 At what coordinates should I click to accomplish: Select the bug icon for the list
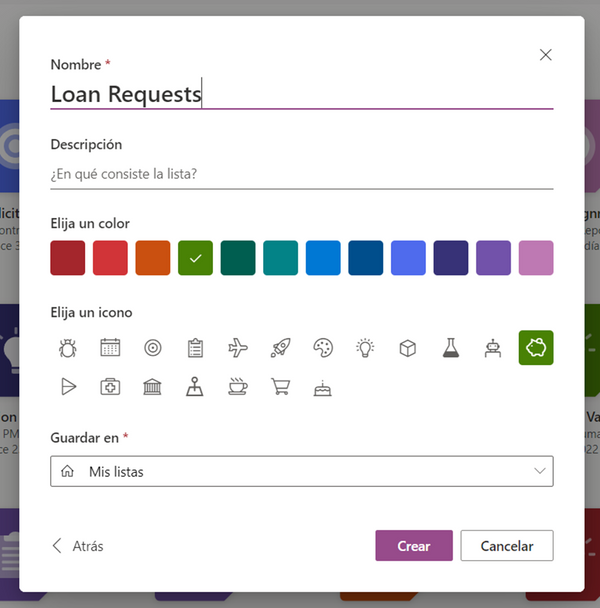point(68,348)
